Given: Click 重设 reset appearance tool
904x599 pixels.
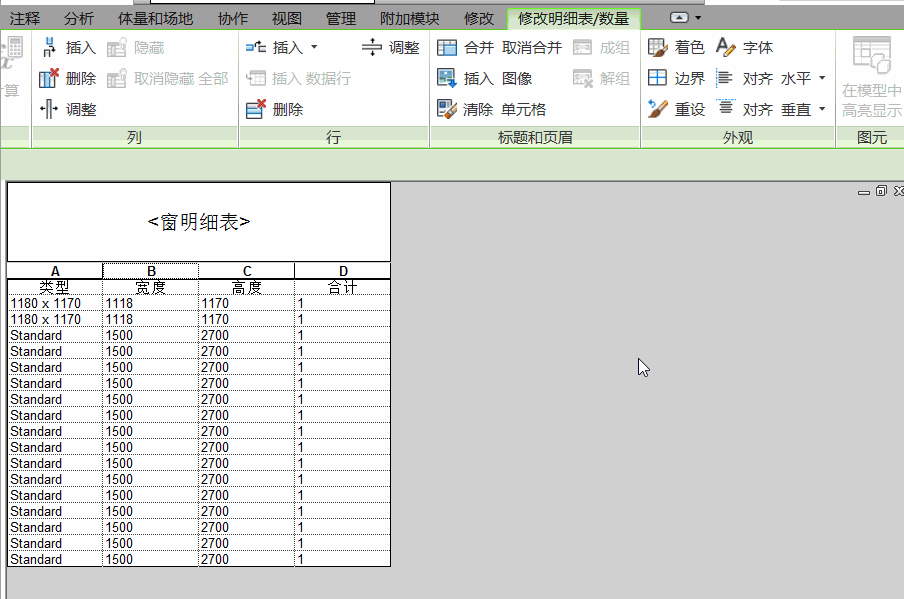Looking at the screenshot, I should coord(658,109).
